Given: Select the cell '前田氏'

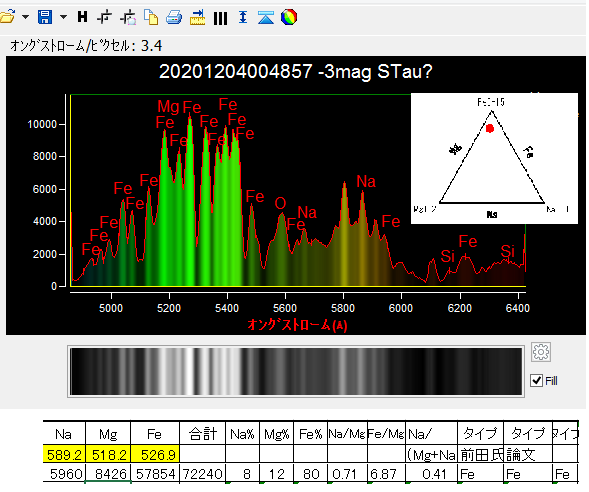Looking at the screenshot, I should (x=480, y=454).
